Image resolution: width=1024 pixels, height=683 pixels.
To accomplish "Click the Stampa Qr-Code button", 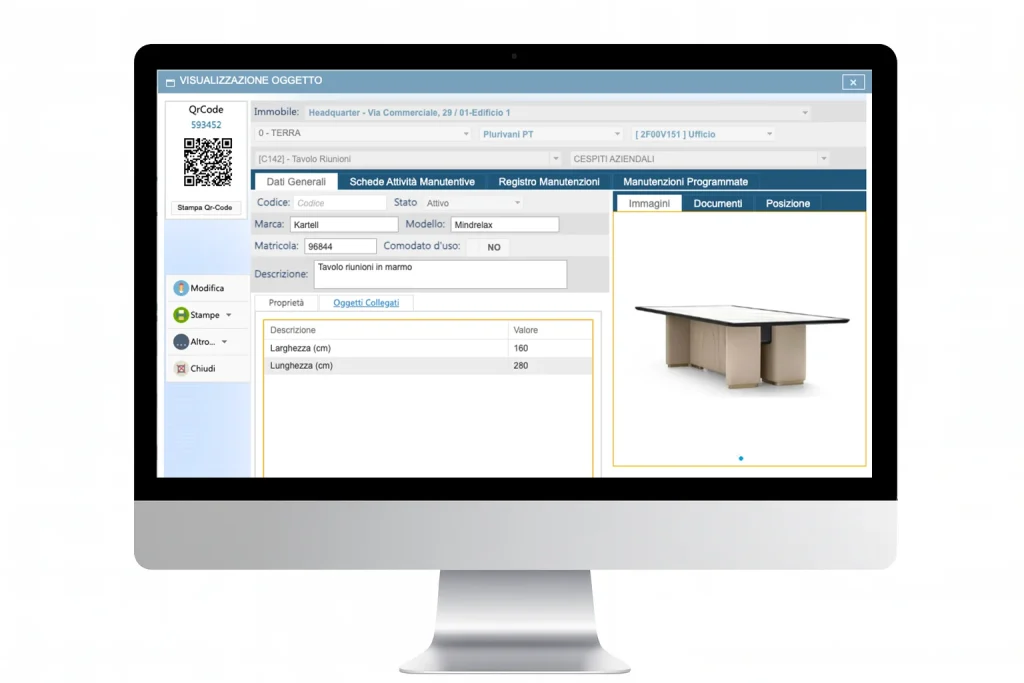I will point(205,208).
